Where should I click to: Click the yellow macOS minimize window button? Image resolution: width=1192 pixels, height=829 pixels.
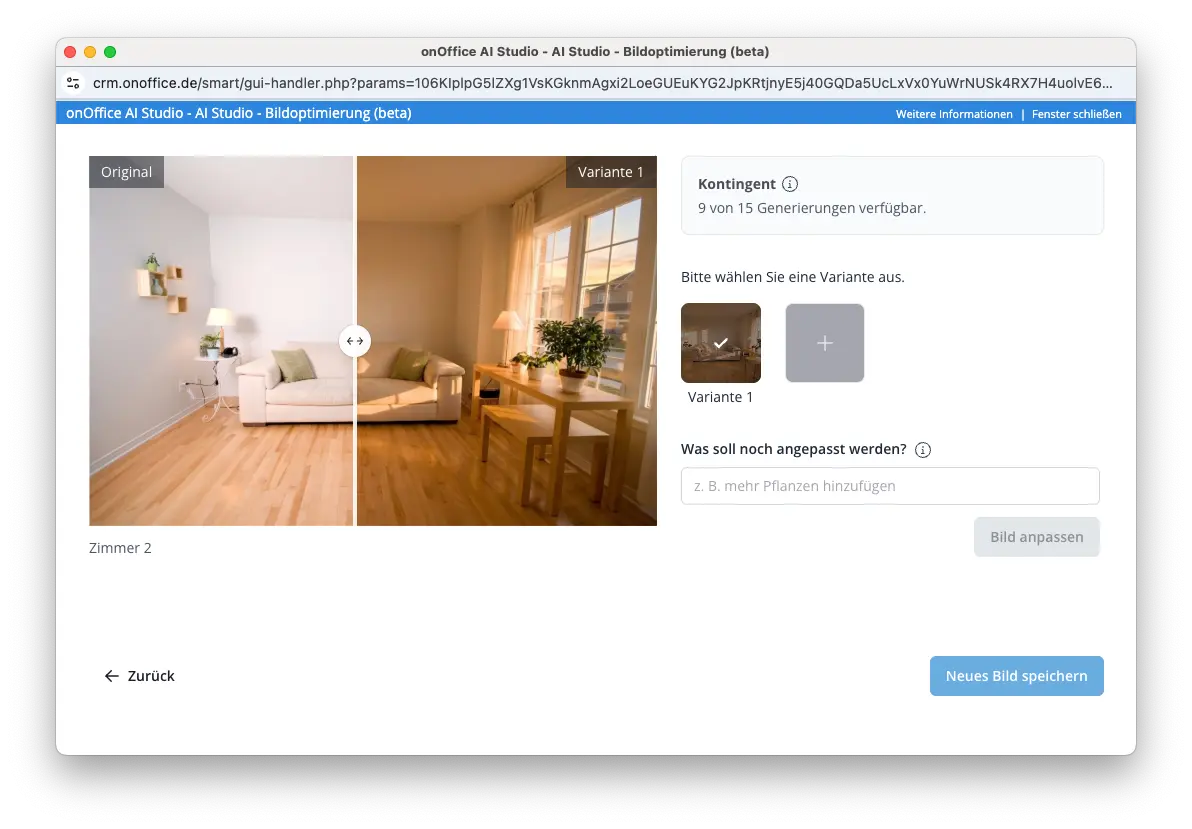(90, 52)
